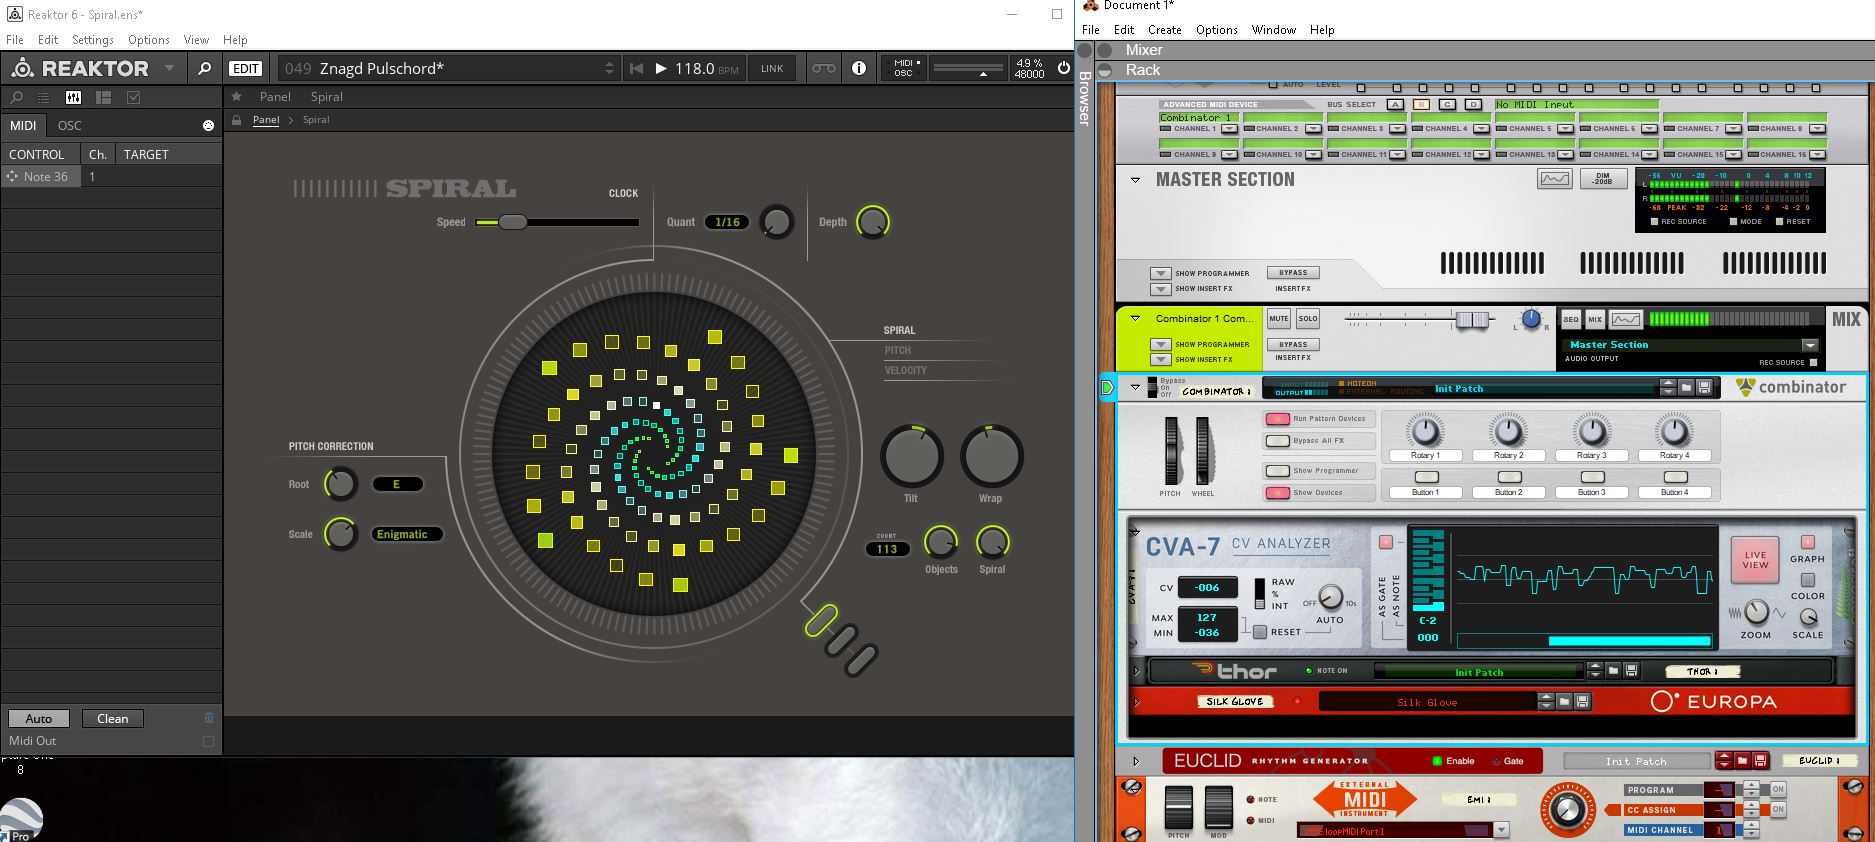1875x842 pixels.
Task: Click Panel in the Reaktor breadcrumb
Action: point(266,120)
